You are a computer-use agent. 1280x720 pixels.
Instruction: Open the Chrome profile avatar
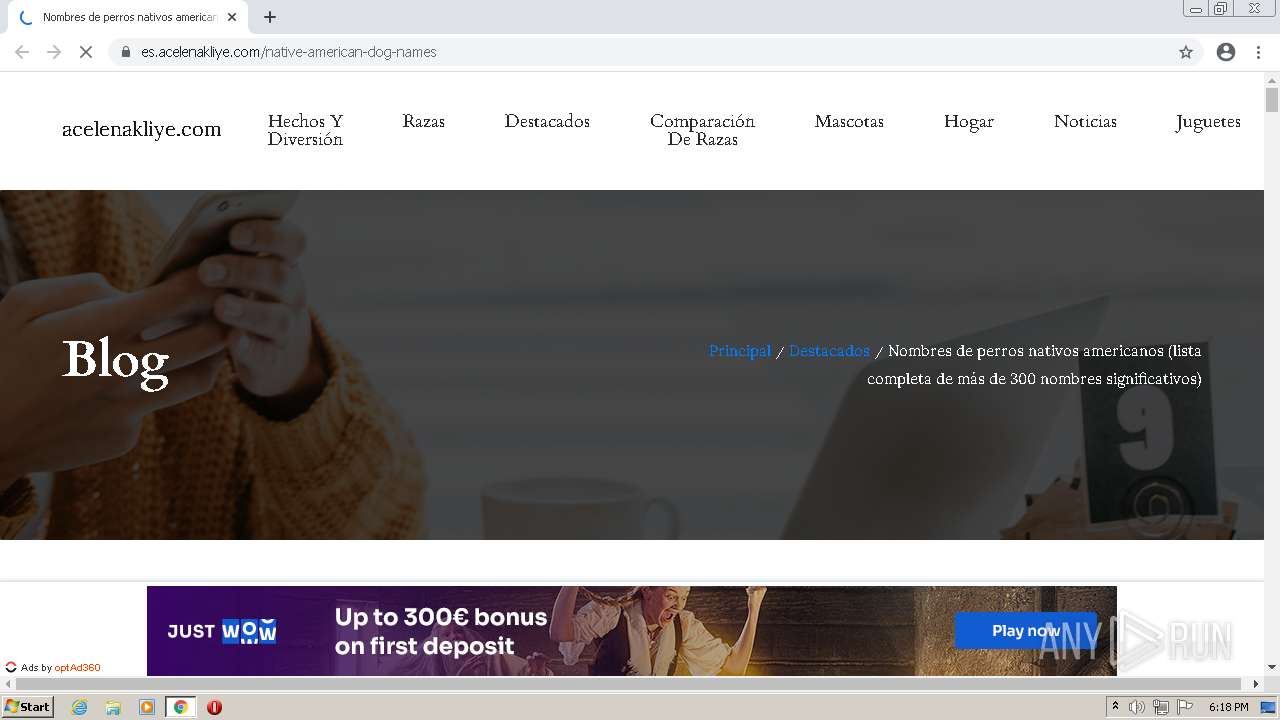click(x=1226, y=52)
